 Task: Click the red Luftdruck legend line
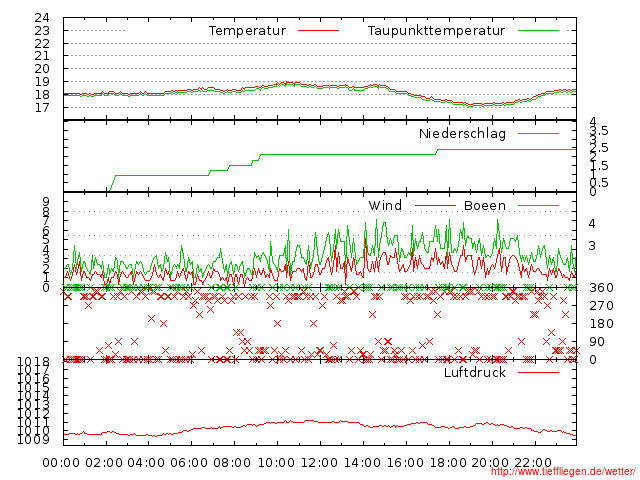[x=538, y=372]
